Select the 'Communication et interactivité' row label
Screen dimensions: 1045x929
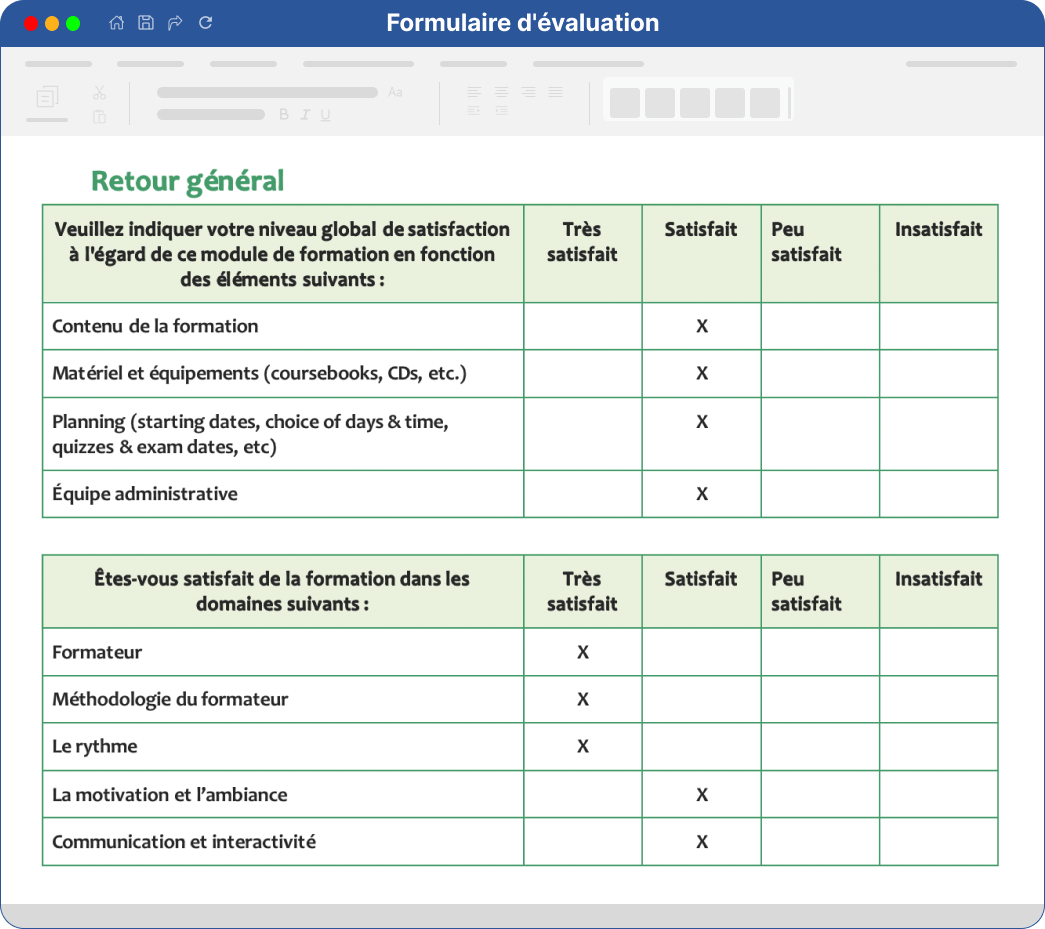pyautogui.click(x=184, y=842)
